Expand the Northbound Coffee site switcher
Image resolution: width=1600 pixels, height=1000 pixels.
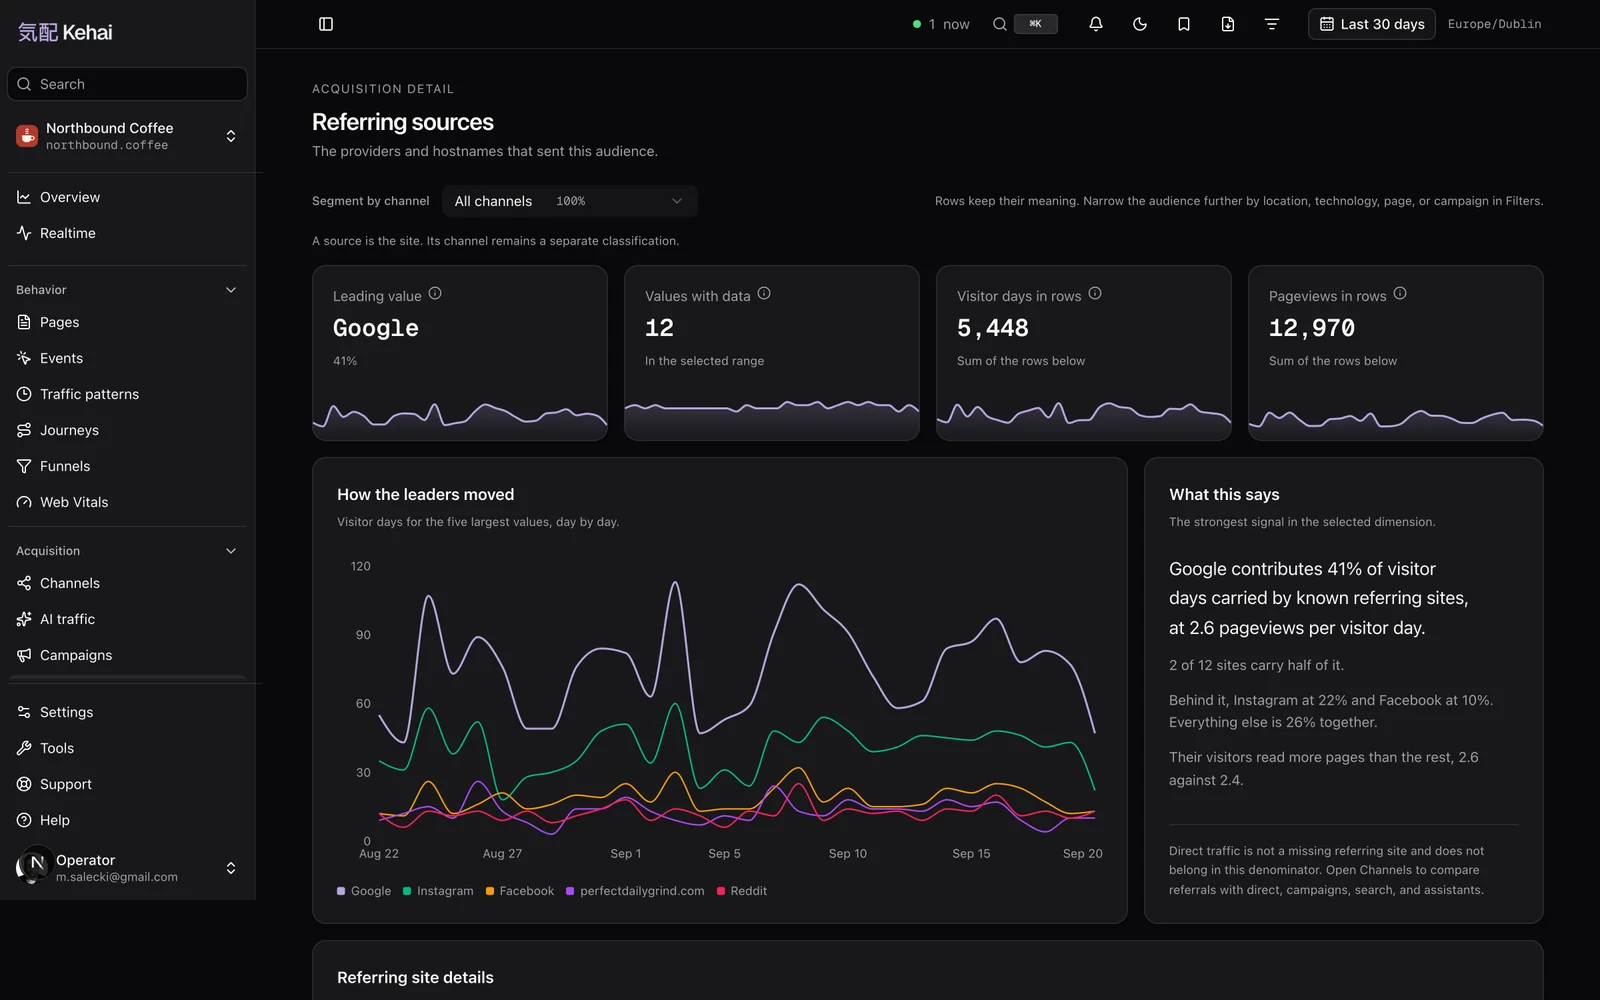tap(231, 136)
